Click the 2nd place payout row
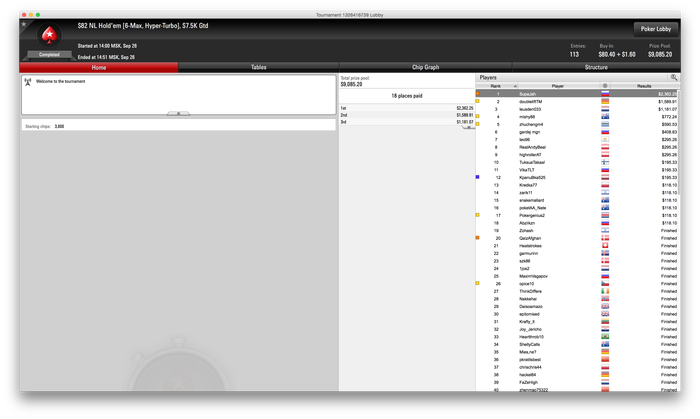Viewport: 700px width, 419px height. point(407,115)
